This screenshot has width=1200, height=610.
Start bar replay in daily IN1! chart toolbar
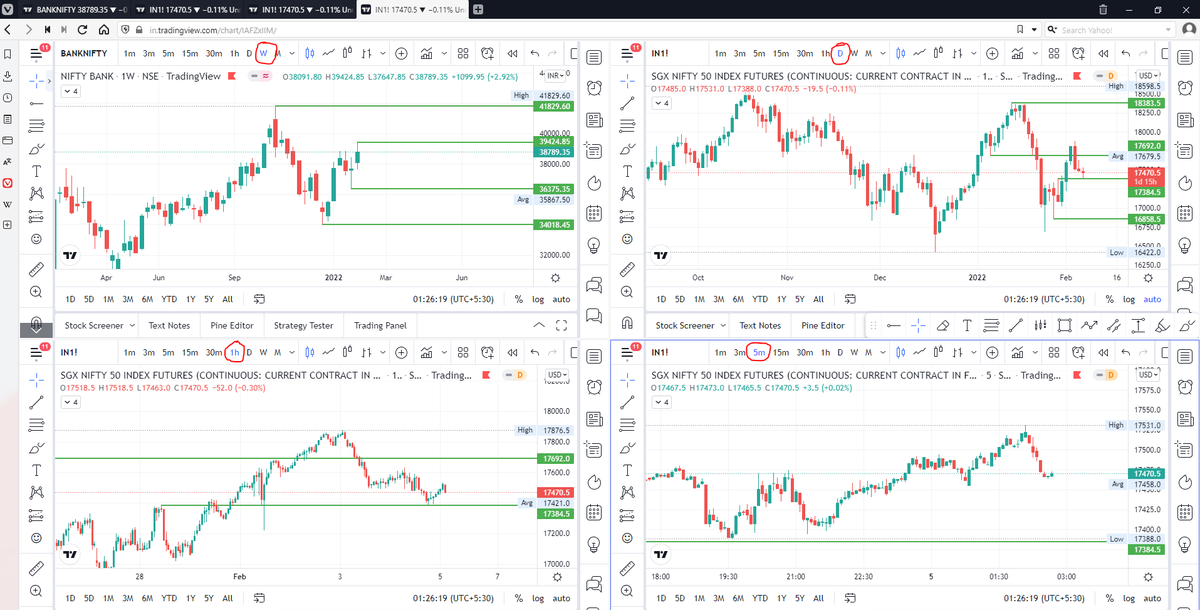point(1103,53)
